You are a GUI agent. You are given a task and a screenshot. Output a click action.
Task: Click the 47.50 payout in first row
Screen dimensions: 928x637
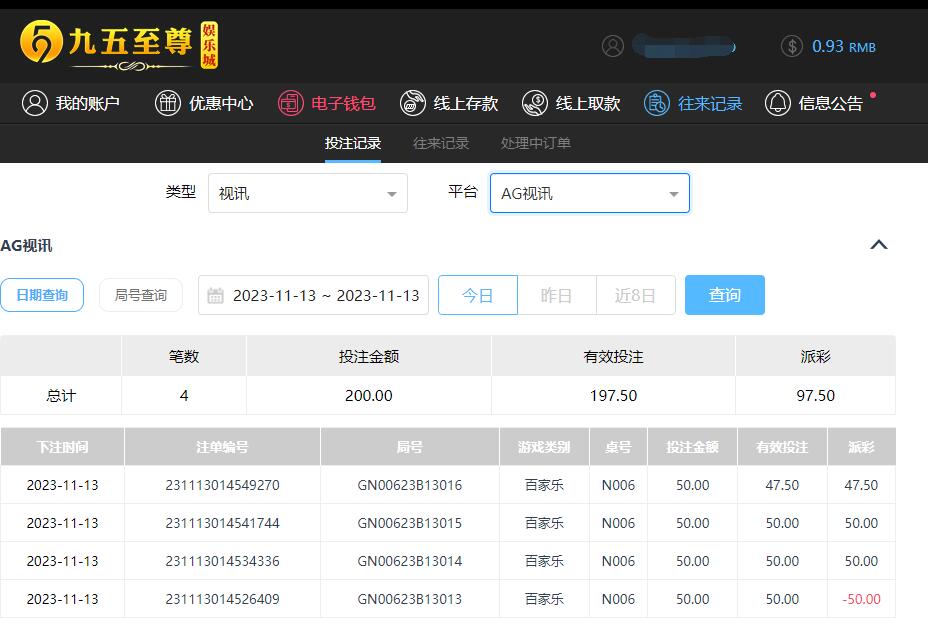point(861,485)
